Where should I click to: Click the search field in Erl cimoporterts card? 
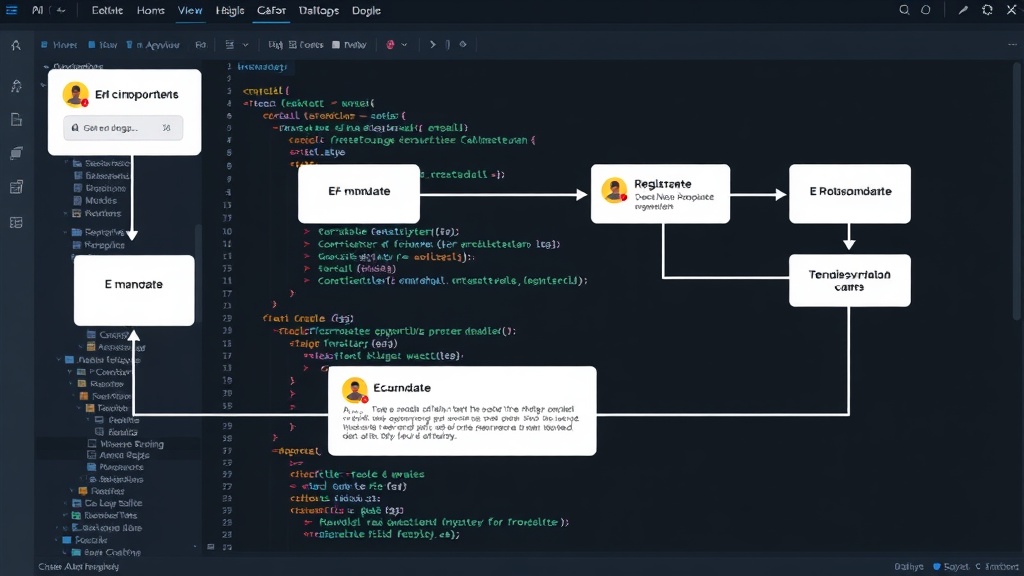tap(123, 128)
